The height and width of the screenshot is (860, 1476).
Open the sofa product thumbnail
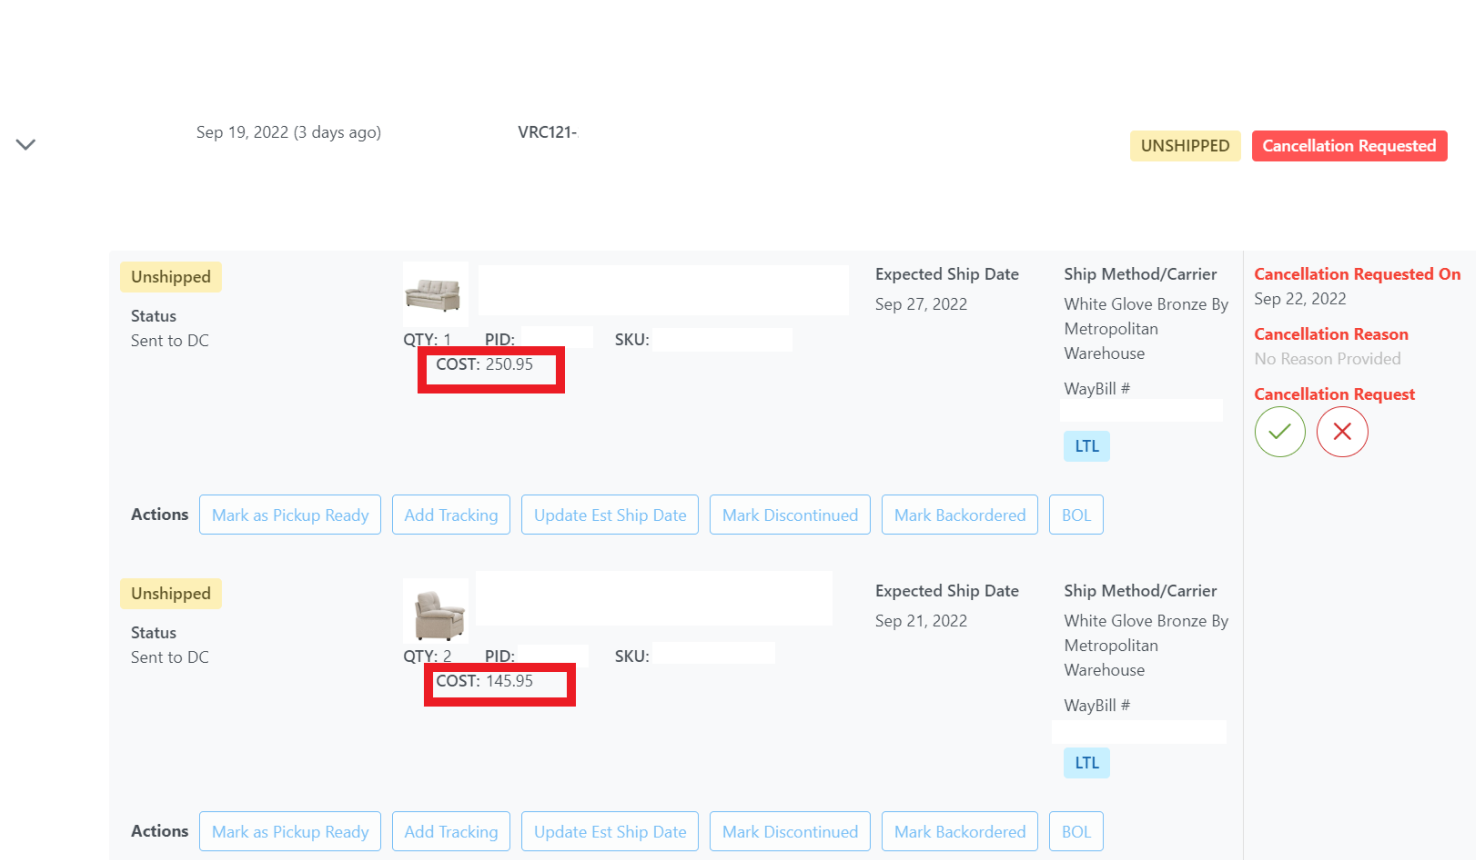(434, 294)
